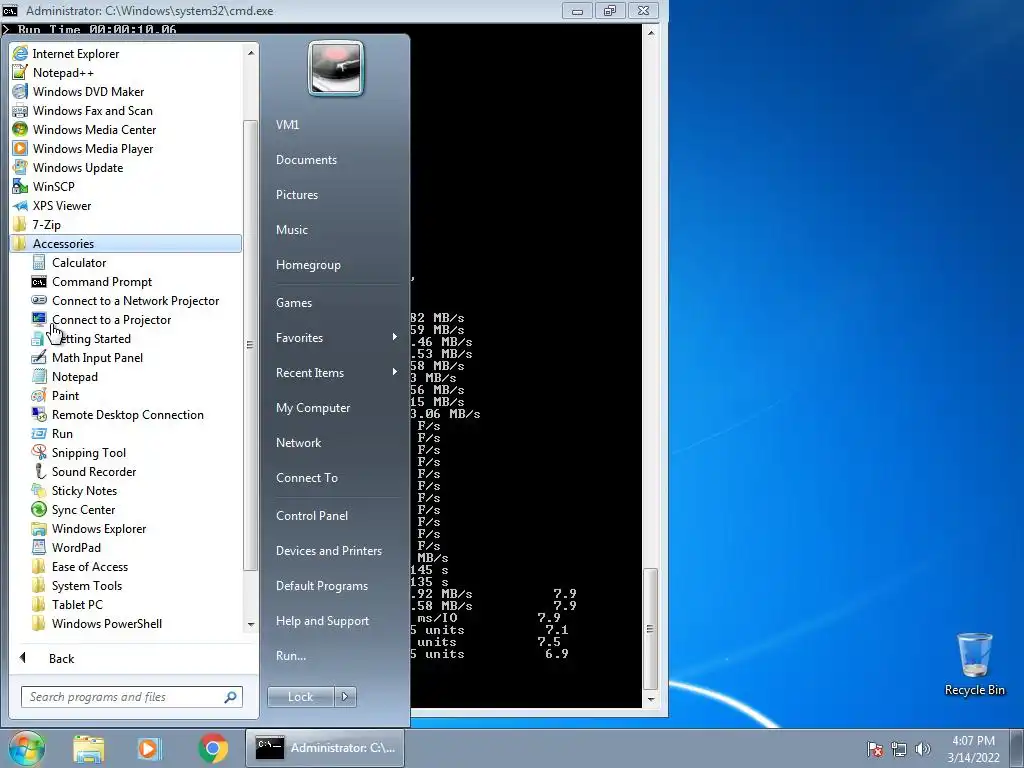The height and width of the screenshot is (768, 1024).
Task: Open Windows Update icon
Action: tap(20, 167)
